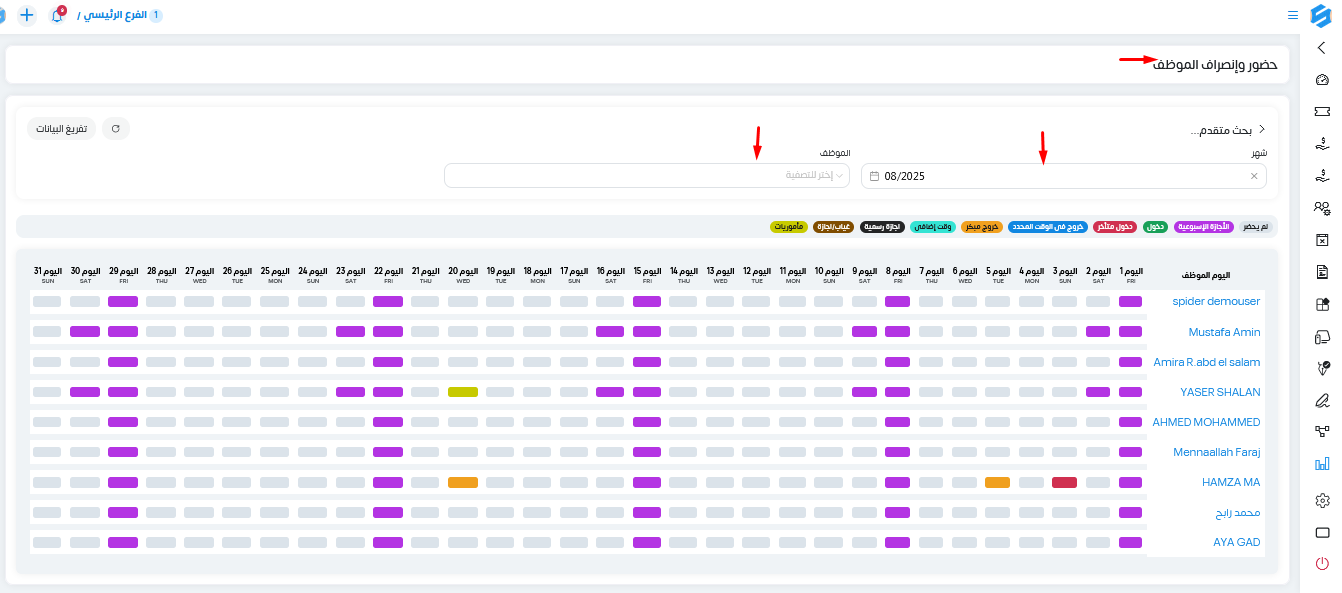
Task: Click the refresh data icon button
Action: tap(116, 129)
